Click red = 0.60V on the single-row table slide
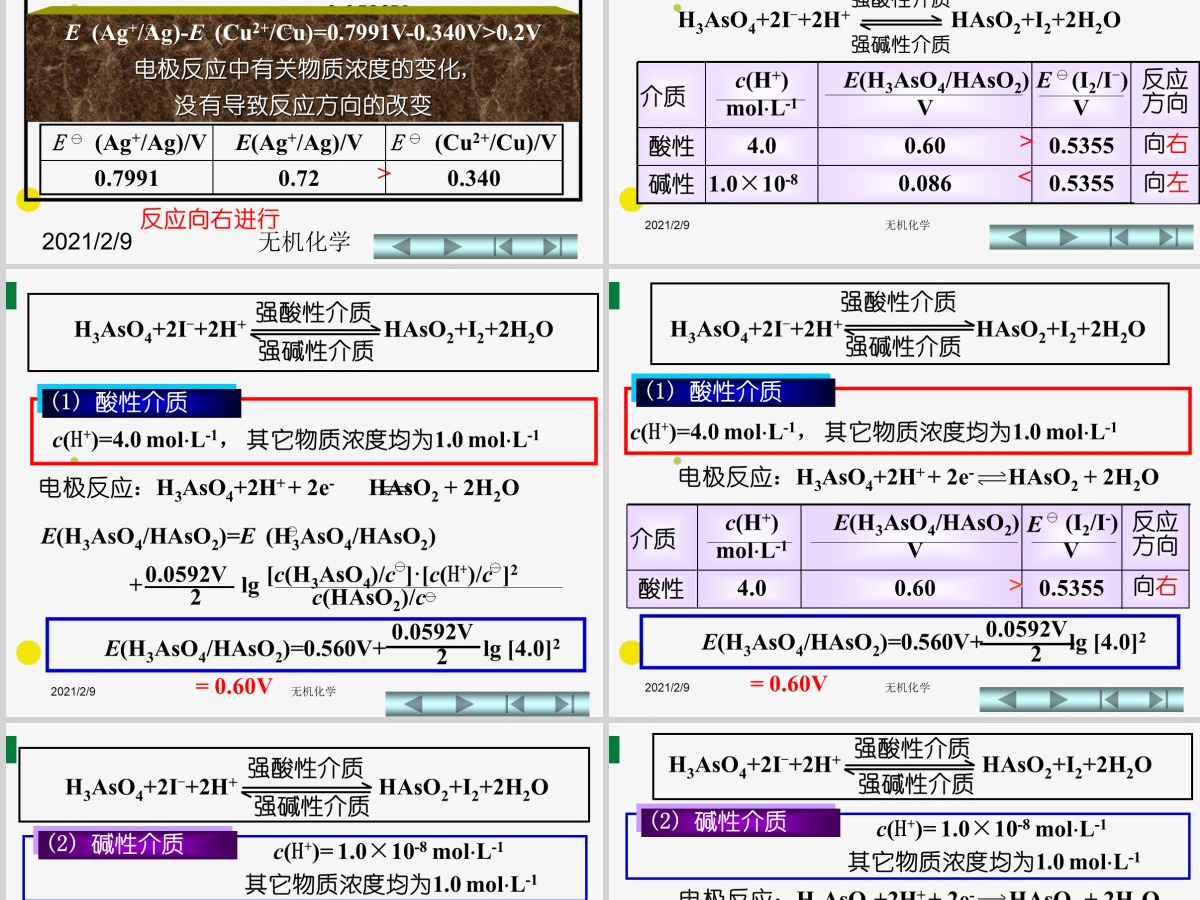The height and width of the screenshot is (900, 1200). (789, 683)
